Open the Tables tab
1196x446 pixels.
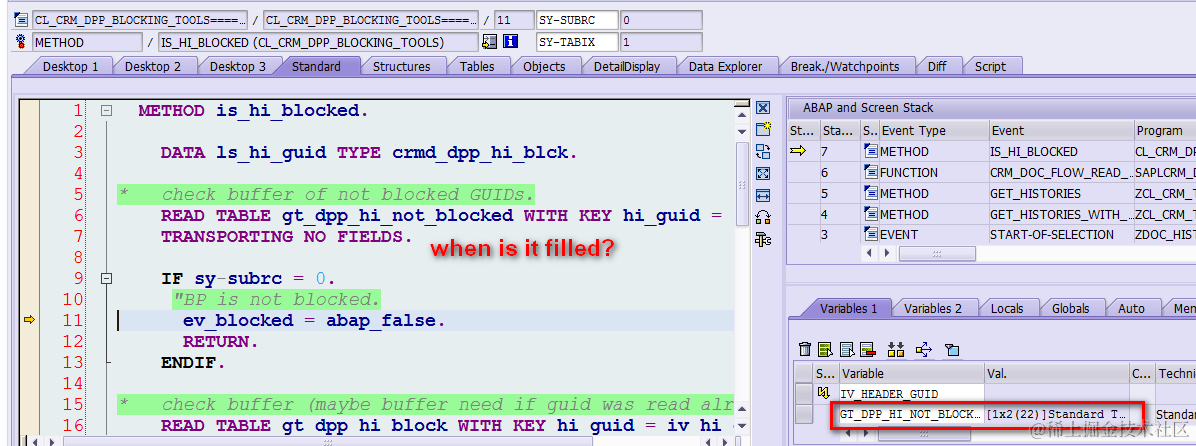(x=476, y=66)
